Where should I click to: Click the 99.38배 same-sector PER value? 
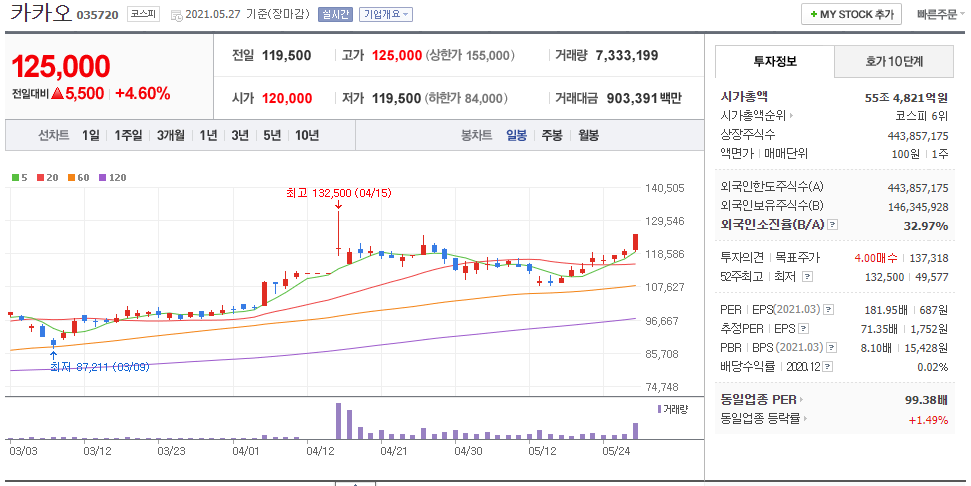click(926, 400)
